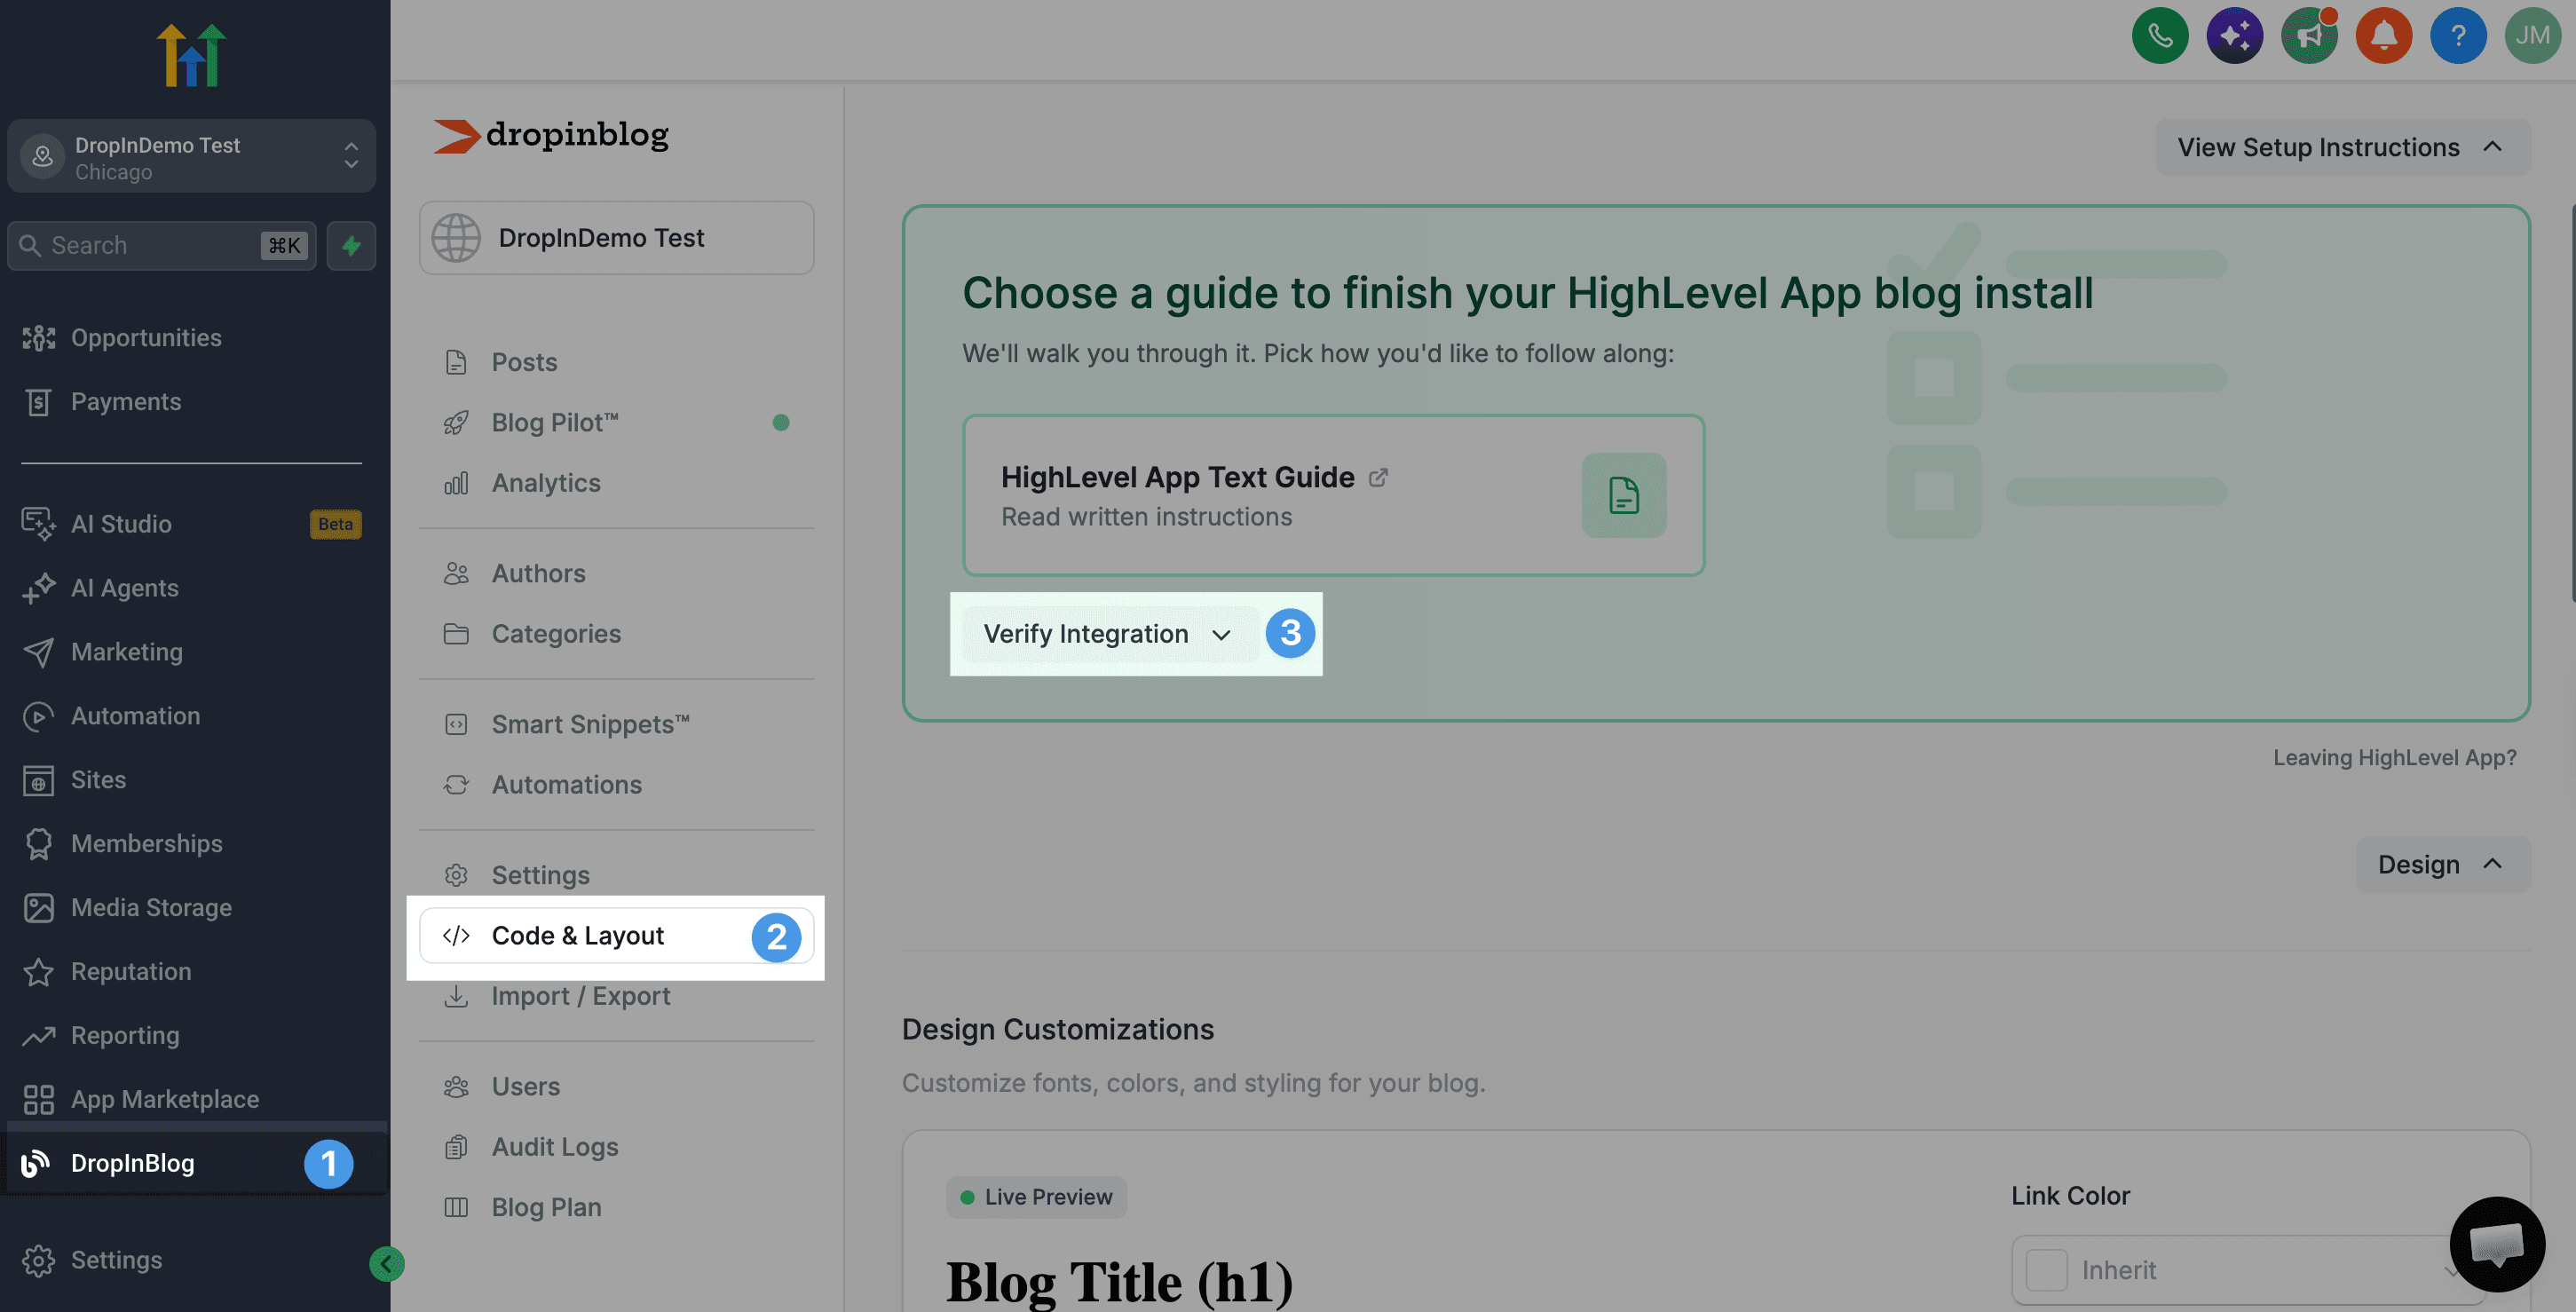Click the Media Storage sidebar icon
The width and height of the screenshot is (2576, 1312).
coord(38,907)
